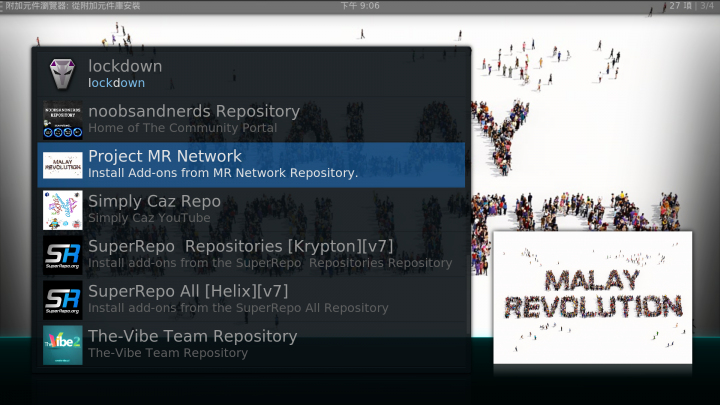Click the noobsandnerds Repository icon
The image size is (720, 405).
click(63, 120)
